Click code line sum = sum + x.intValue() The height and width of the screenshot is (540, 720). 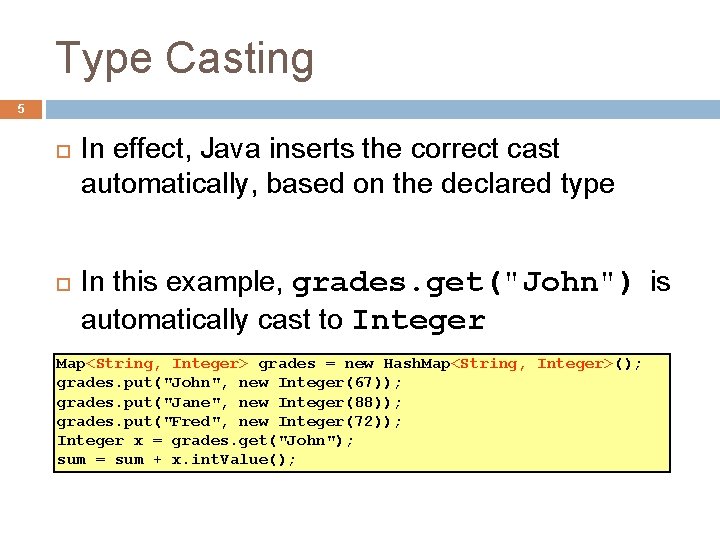pos(176,460)
